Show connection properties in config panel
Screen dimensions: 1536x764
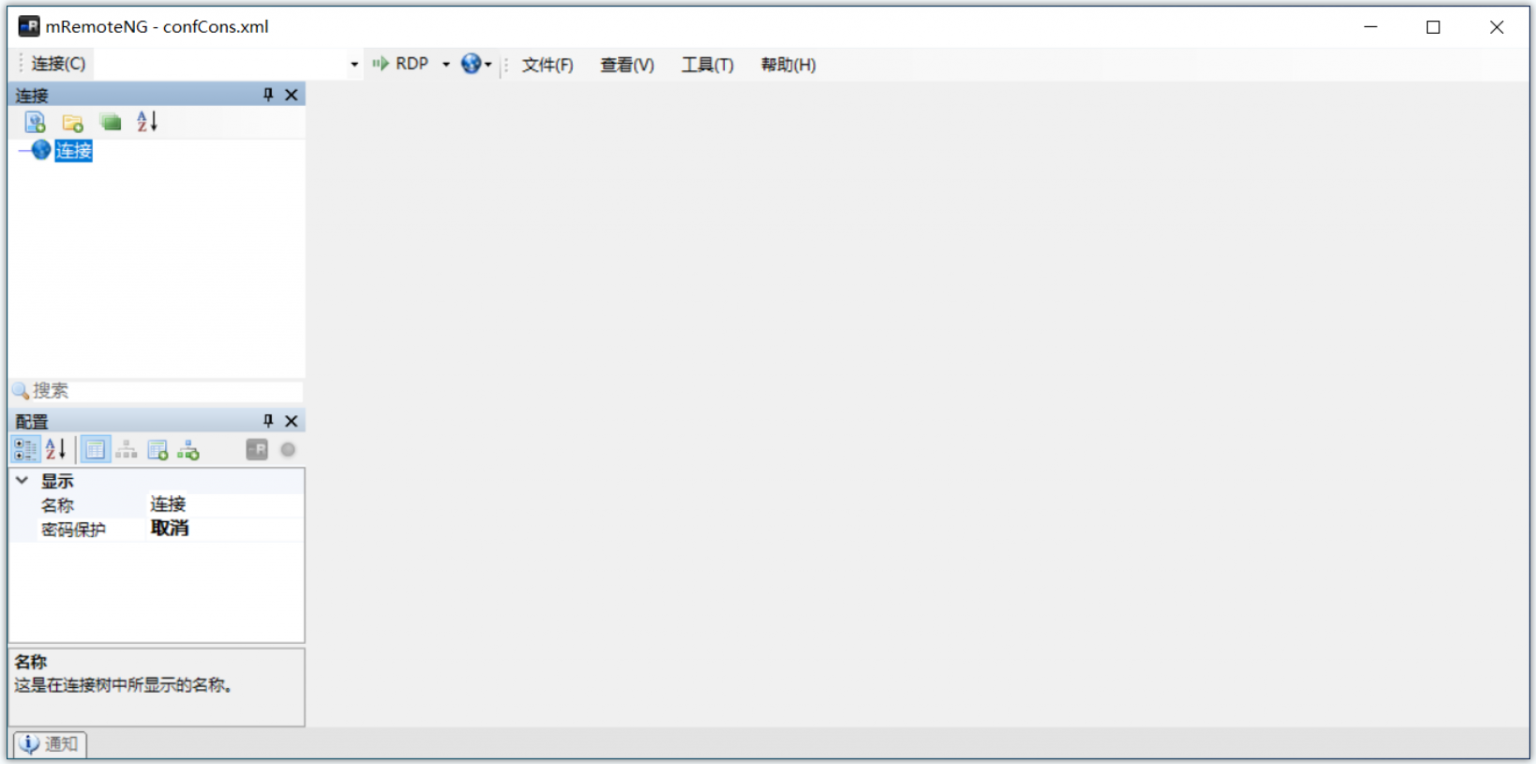(94, 449)
